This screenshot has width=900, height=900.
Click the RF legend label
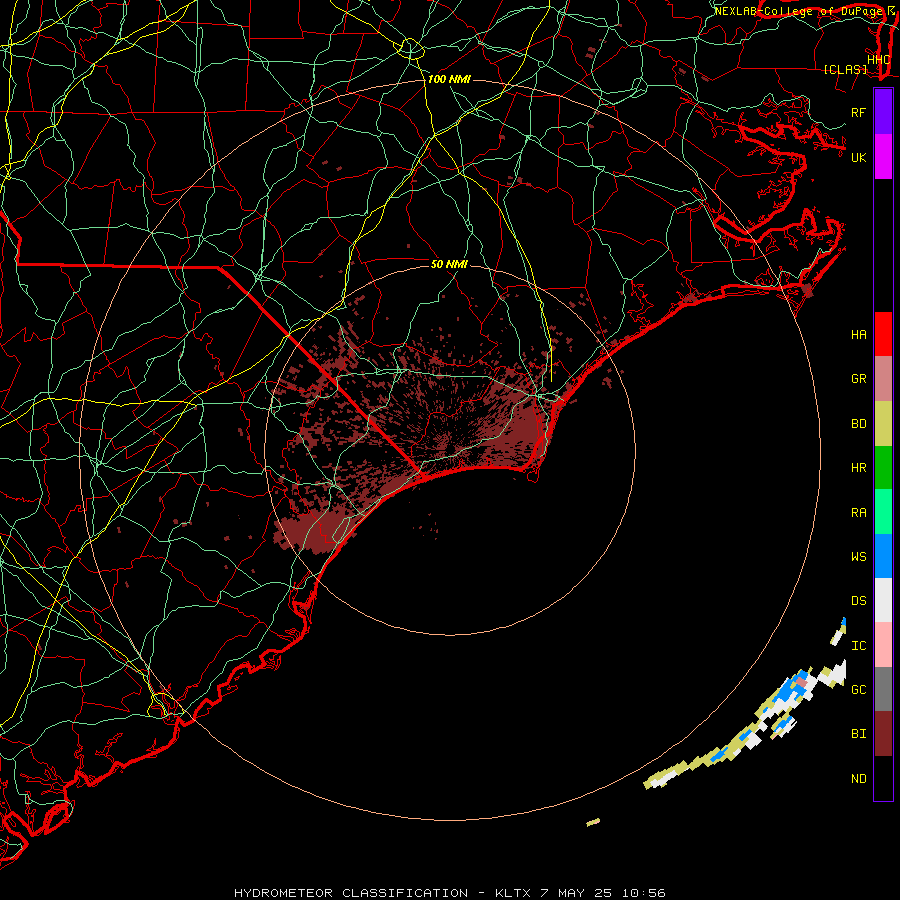click(x=858, y=112)
